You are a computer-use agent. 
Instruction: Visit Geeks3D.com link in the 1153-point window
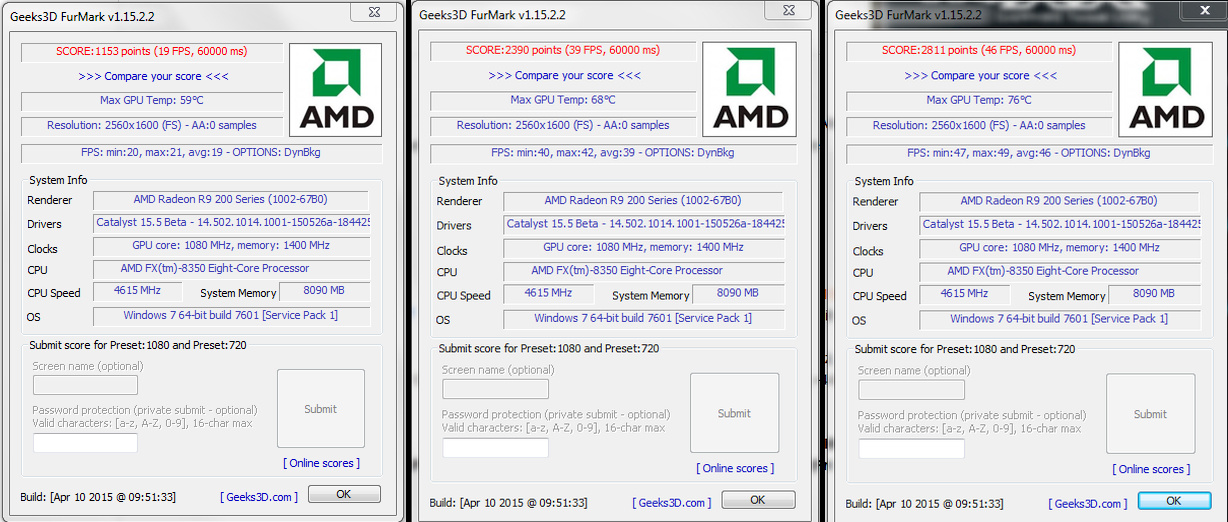pyautogui.click(x=259, y=497)
